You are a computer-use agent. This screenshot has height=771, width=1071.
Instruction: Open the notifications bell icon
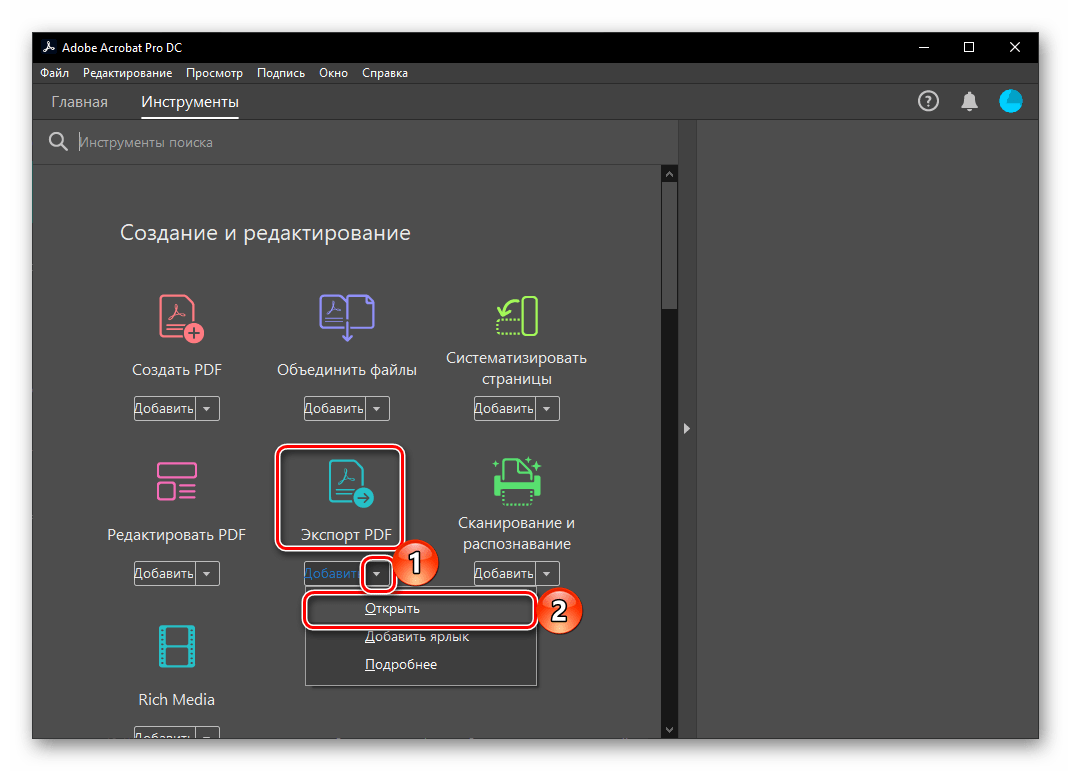pos(969,102)
